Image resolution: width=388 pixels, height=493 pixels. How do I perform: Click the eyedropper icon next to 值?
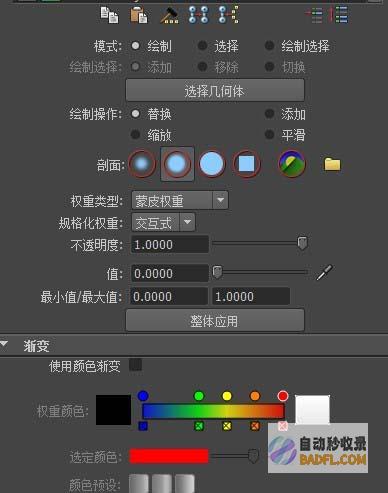[x=324, y=273]
